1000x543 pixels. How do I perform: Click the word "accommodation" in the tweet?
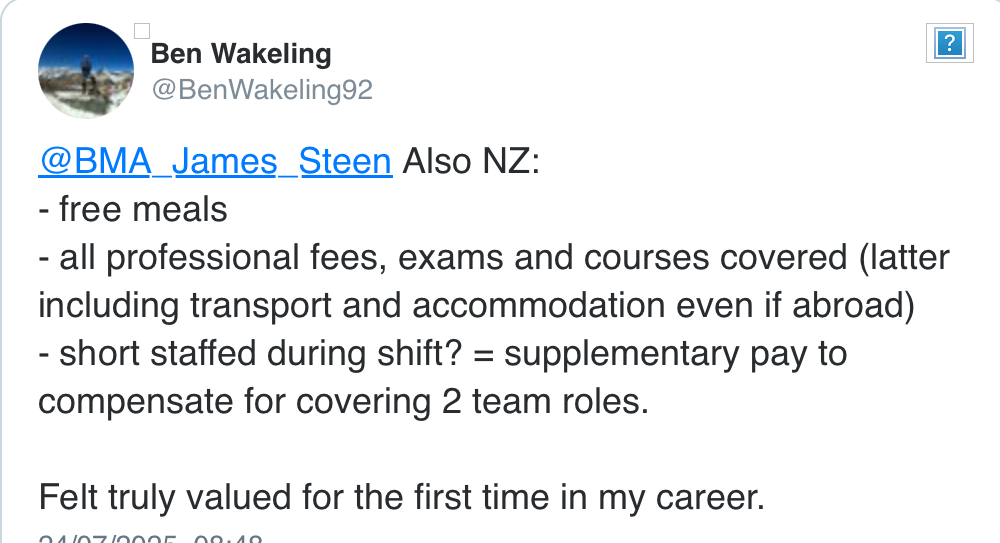[539, 306]
